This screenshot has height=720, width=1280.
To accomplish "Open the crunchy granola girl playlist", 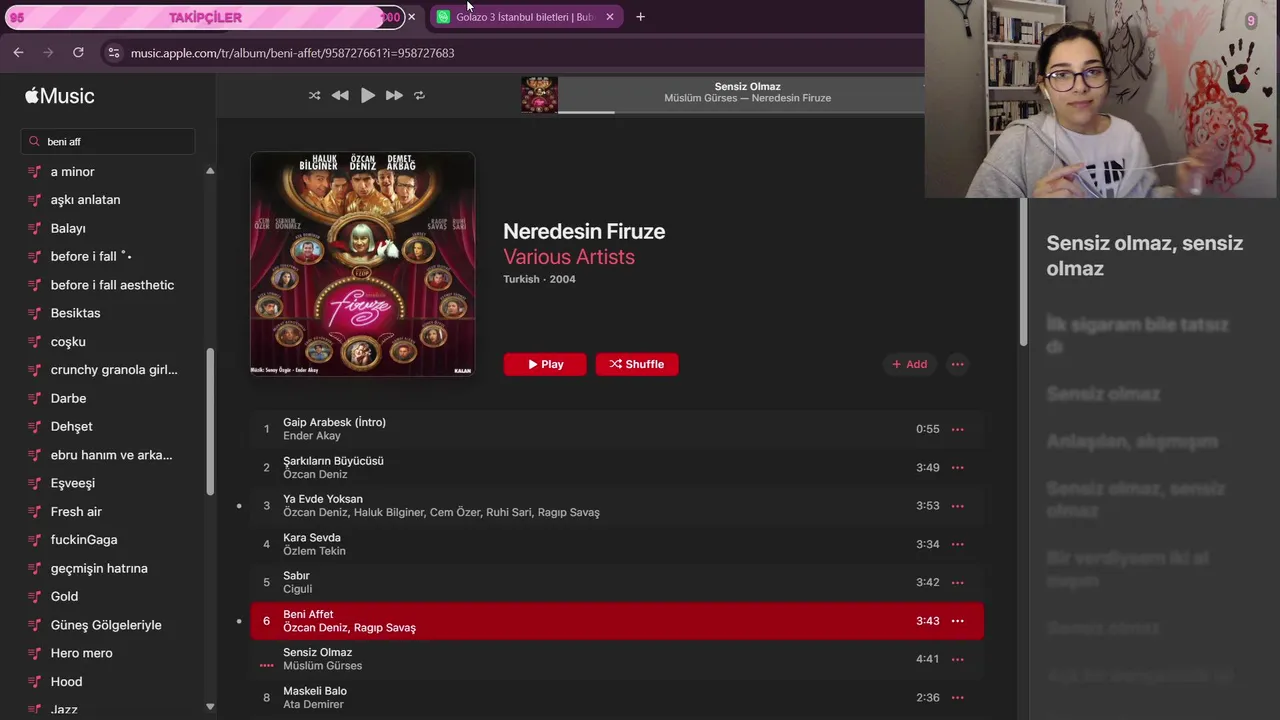I will [x=114, y=370].
